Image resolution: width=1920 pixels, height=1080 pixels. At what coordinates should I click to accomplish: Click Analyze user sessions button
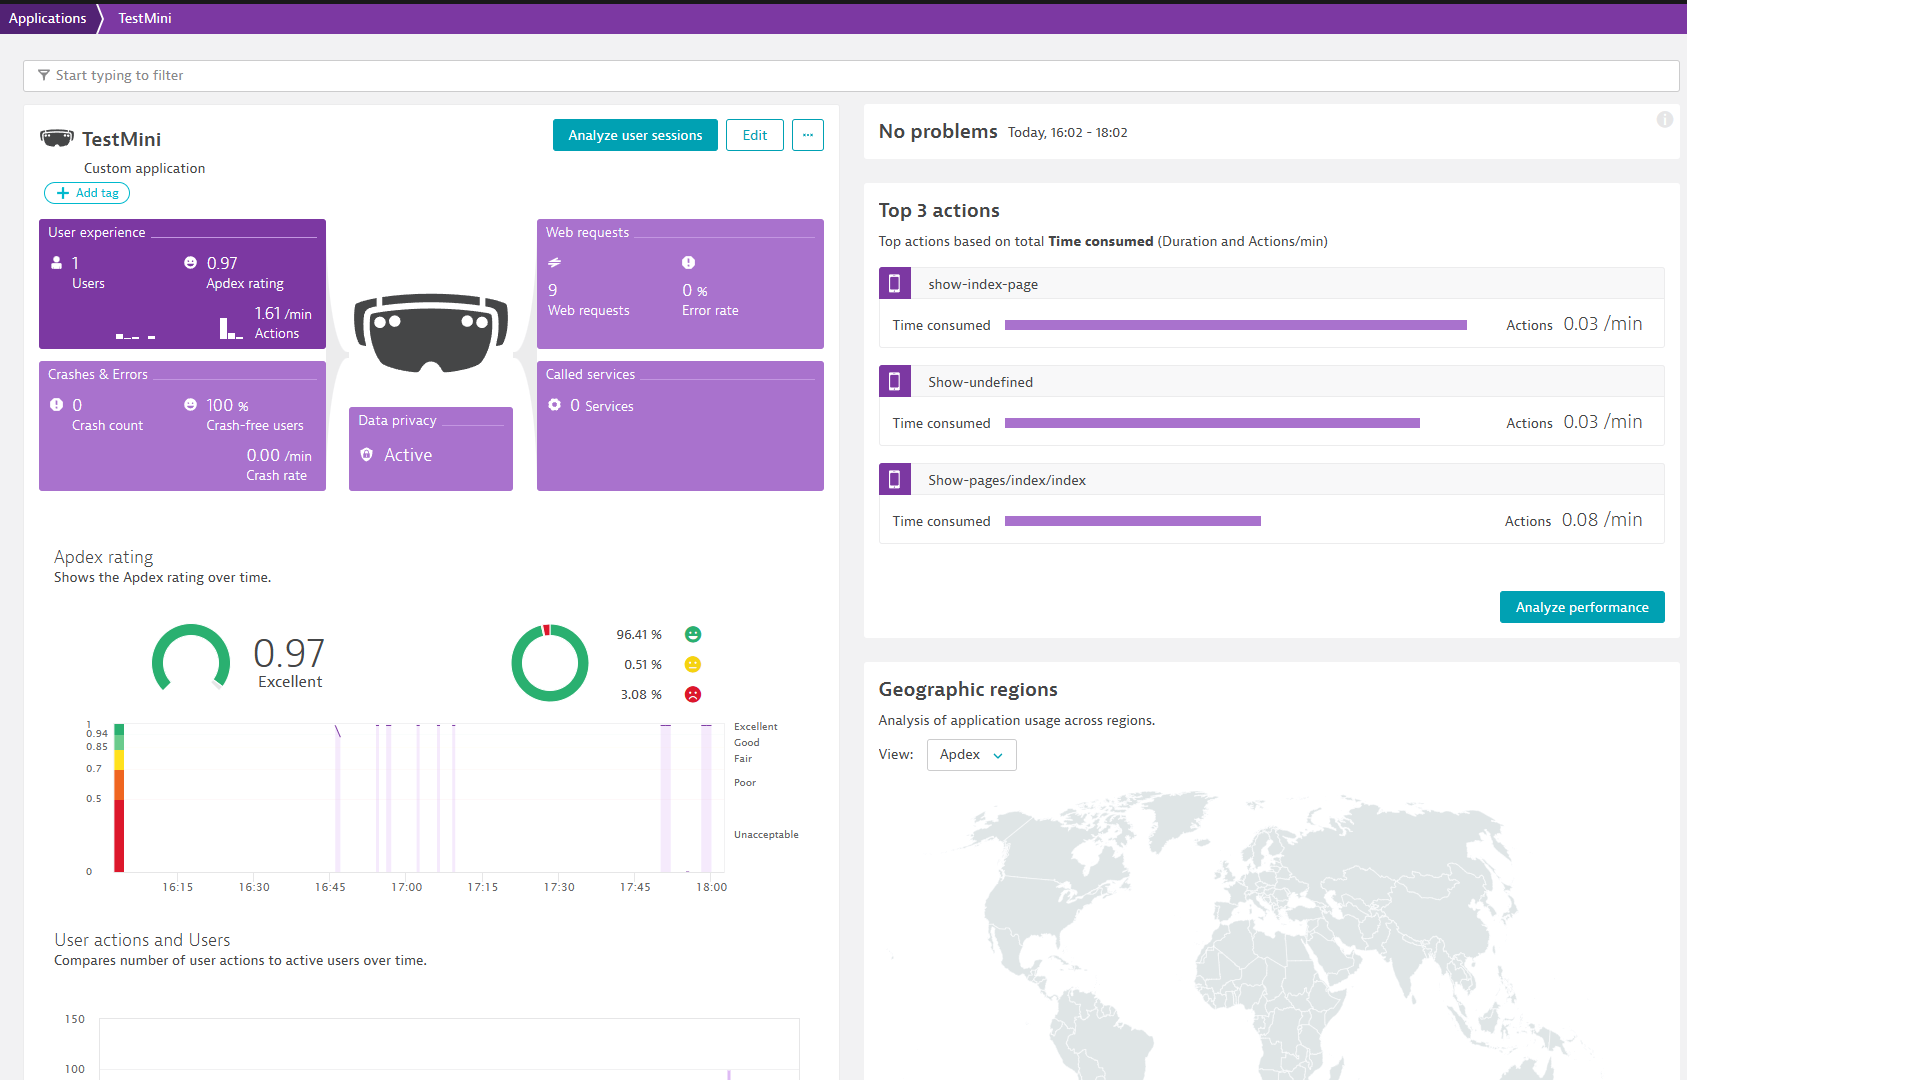(x=635, y=135)
